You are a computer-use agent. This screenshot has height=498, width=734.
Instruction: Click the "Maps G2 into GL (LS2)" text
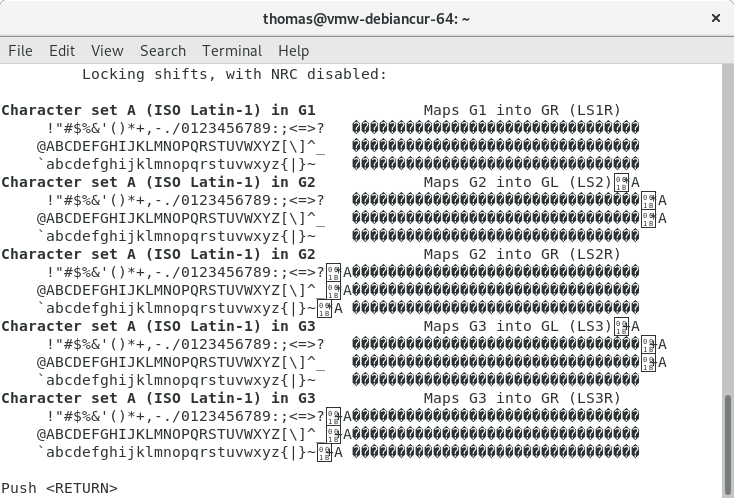pos(516,182)
